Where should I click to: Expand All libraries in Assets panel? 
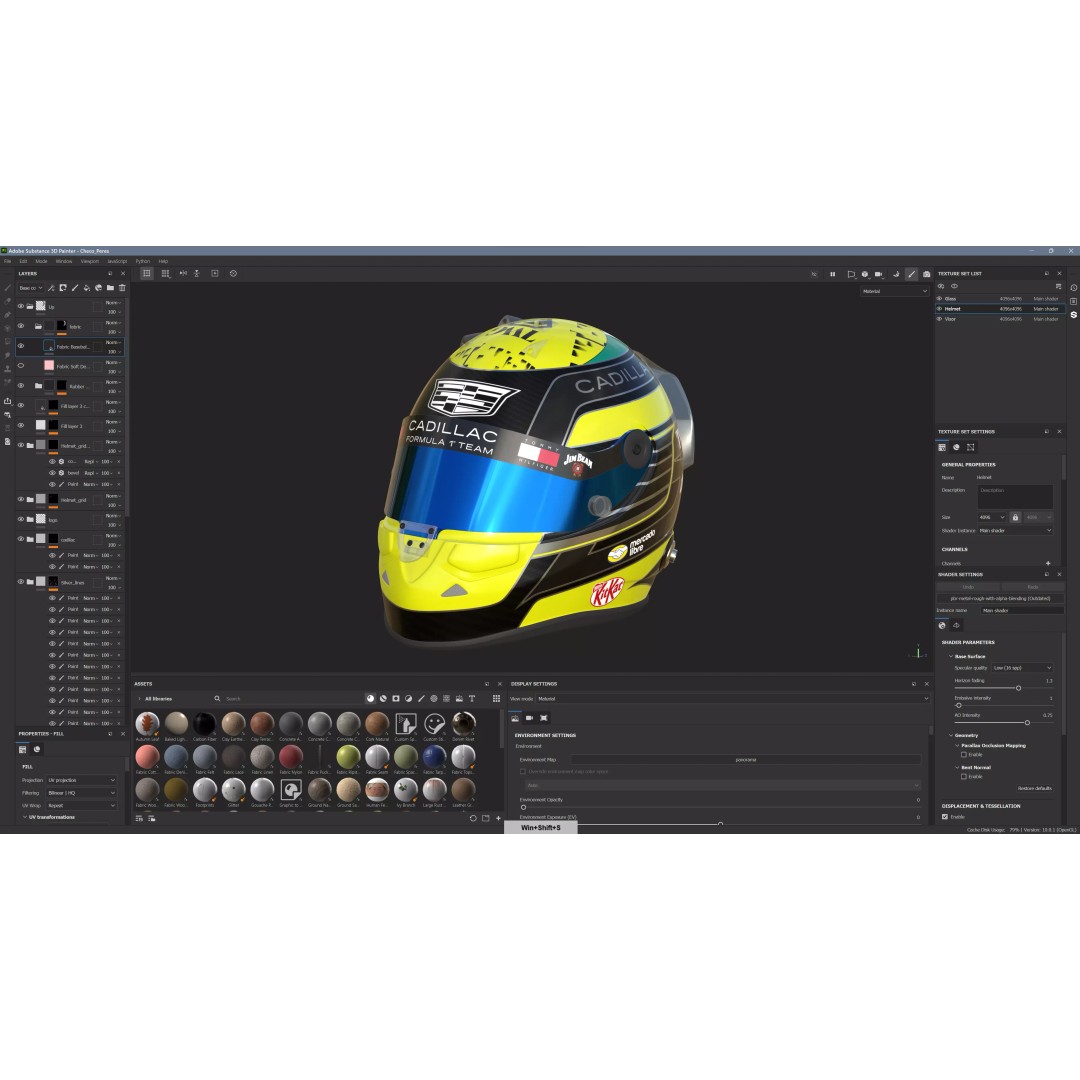pyautogui.click(x=155, y=698)
